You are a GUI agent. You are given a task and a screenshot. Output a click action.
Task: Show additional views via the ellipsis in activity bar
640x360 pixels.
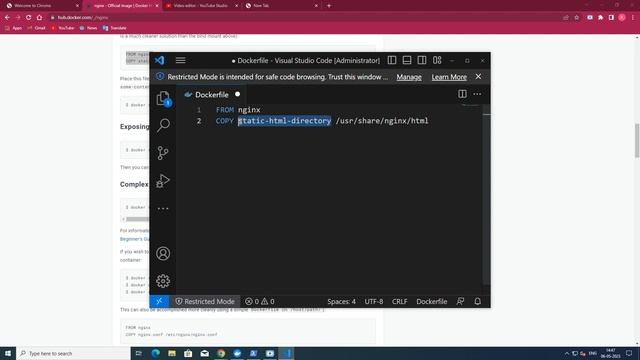[163, 209]
